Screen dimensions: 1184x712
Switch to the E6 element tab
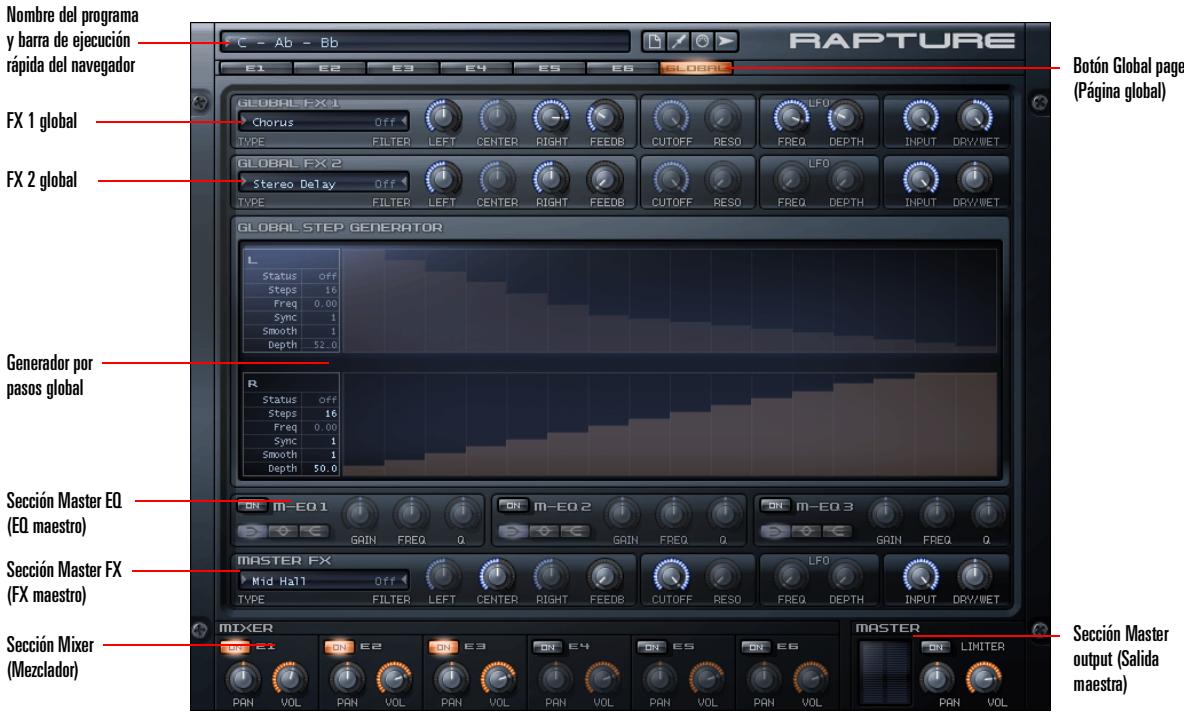pos(622,69)
